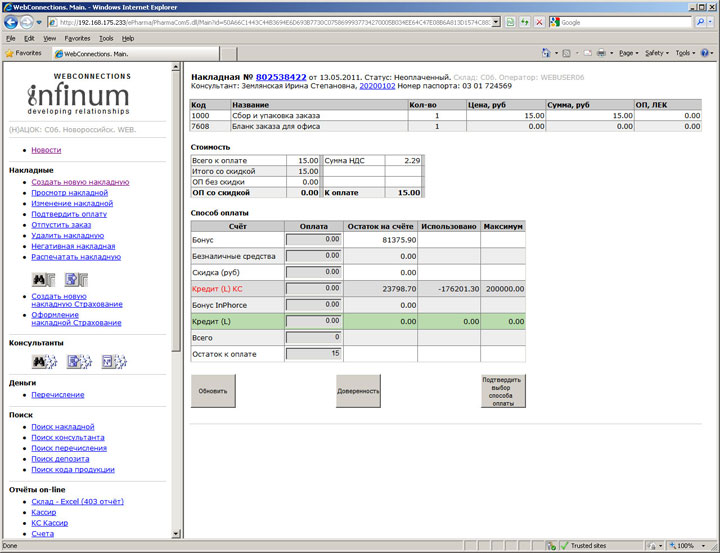Go forward with the browser Forward arrow

click(27, 22)
